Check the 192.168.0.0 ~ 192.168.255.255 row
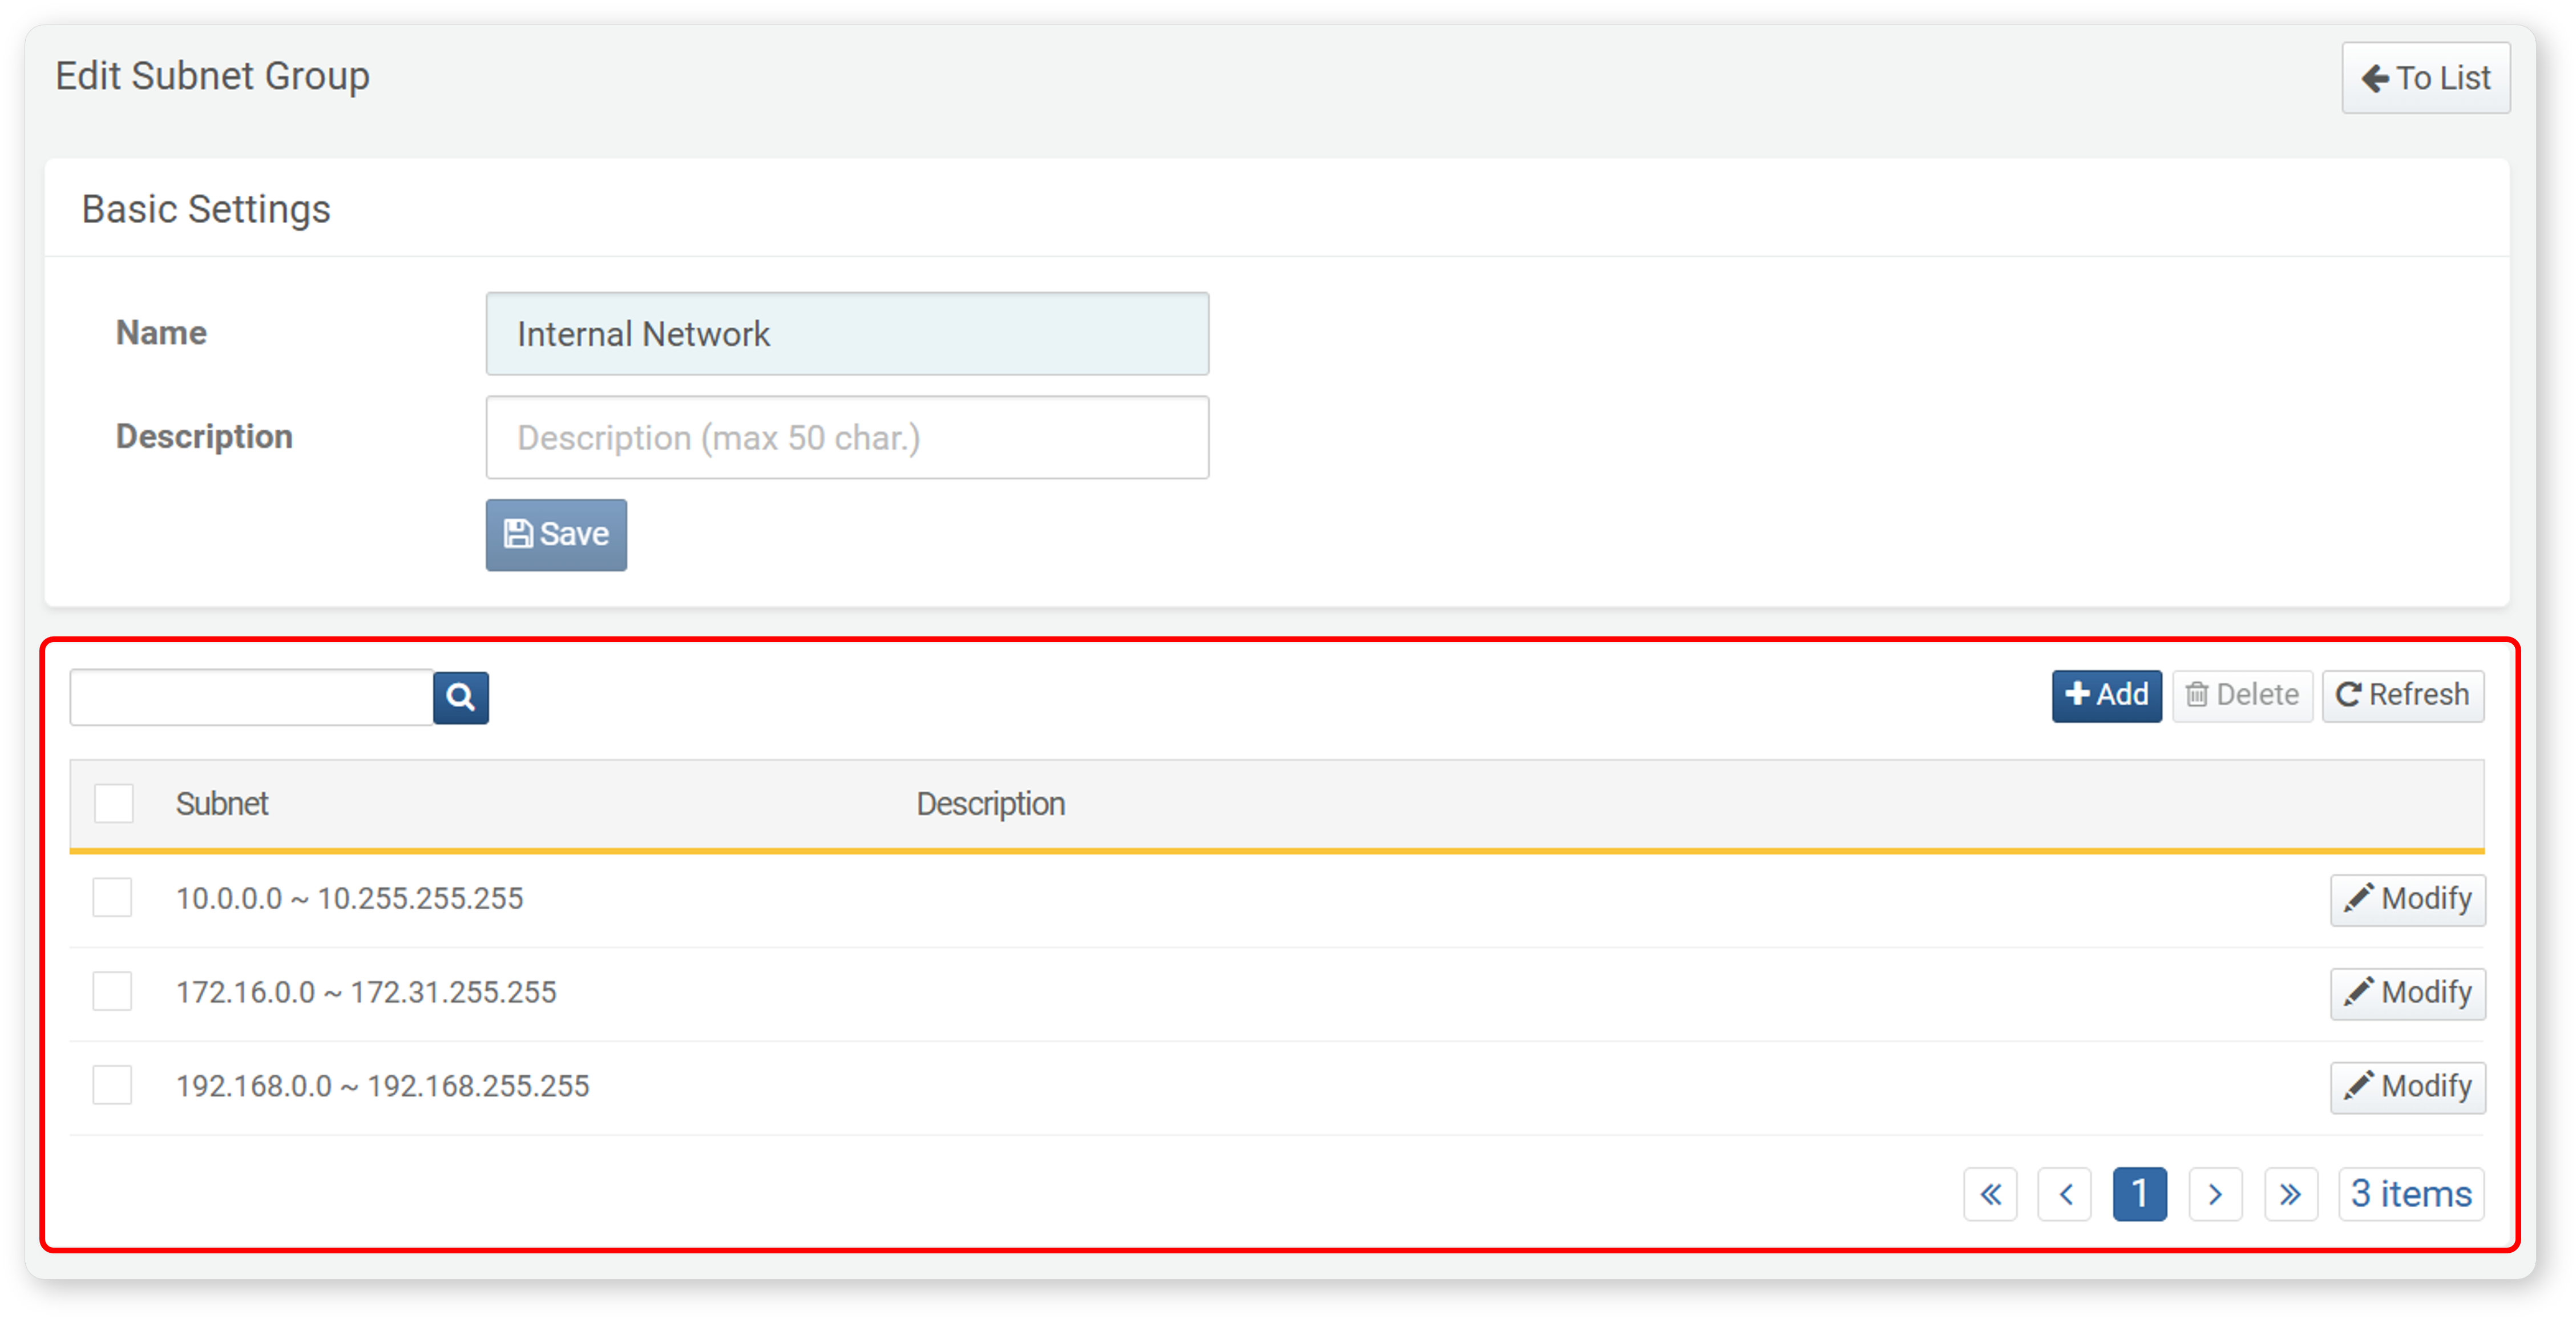Image resolution: width=2576 pixels, height=1319 pixels. click(112, 1086)
